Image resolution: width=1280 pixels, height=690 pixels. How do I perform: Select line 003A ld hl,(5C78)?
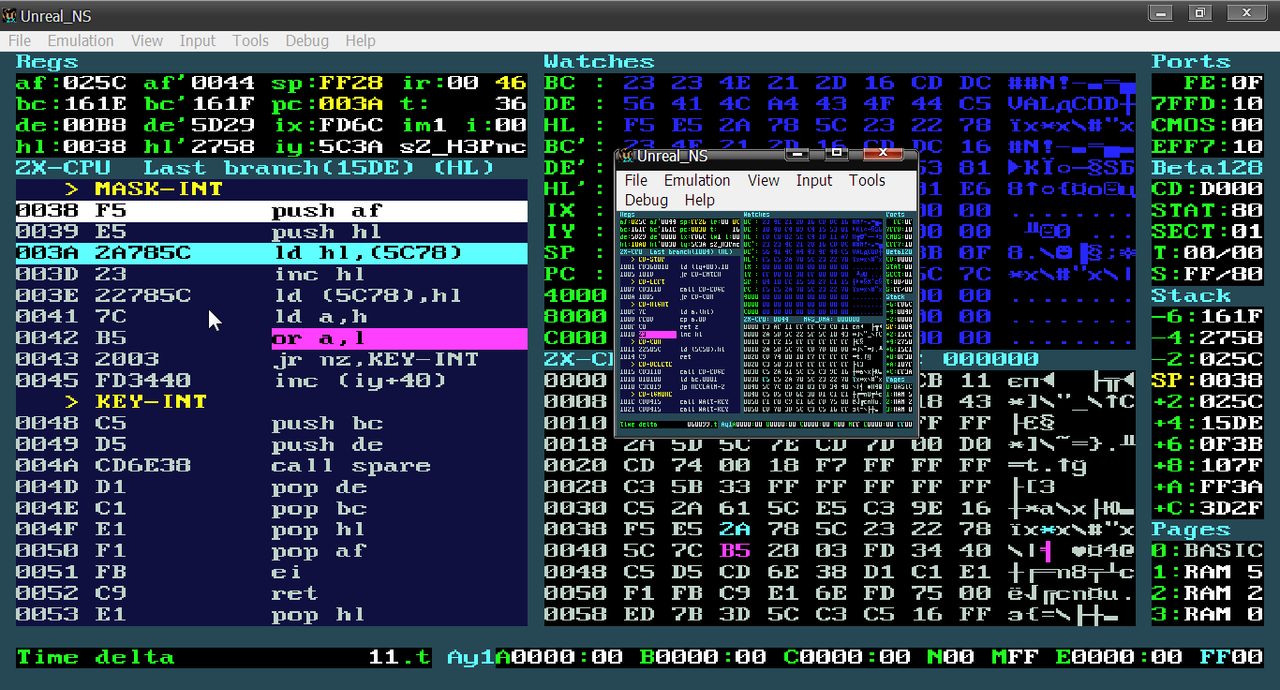271,253
